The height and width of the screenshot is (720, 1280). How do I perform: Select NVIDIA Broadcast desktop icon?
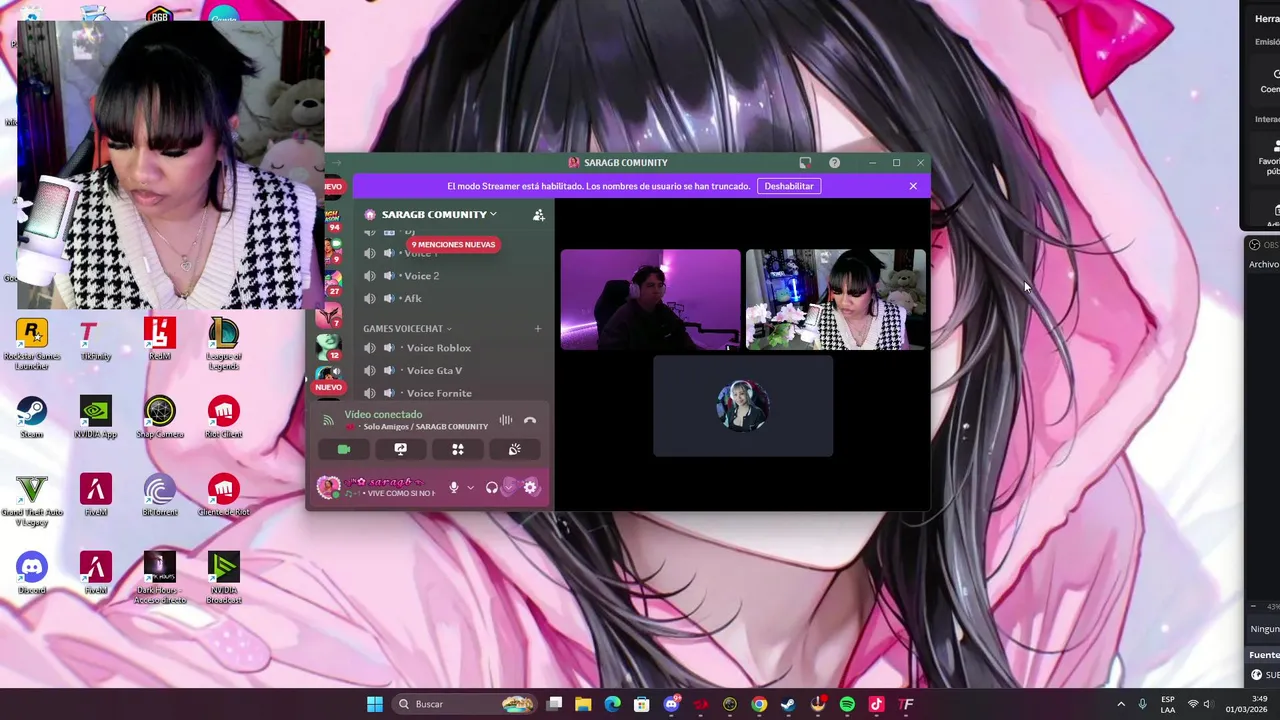click(x=223, y=578)
